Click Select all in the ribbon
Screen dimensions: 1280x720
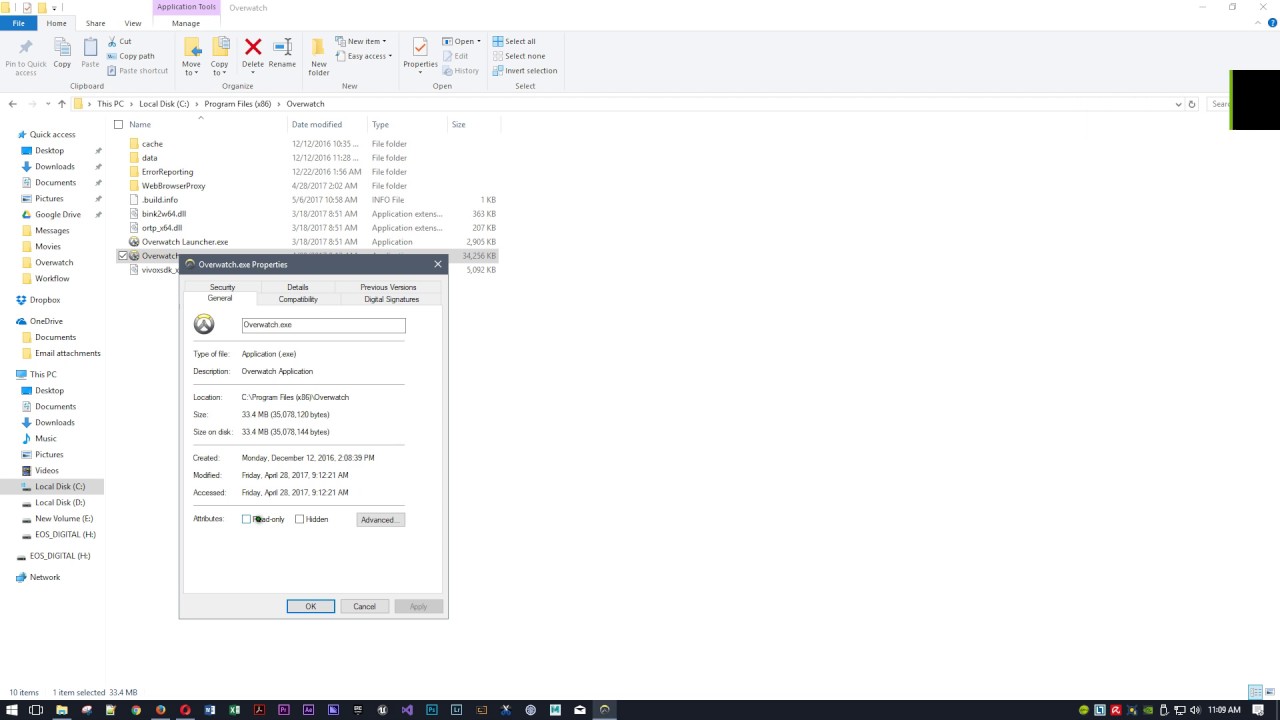point(514,41)
